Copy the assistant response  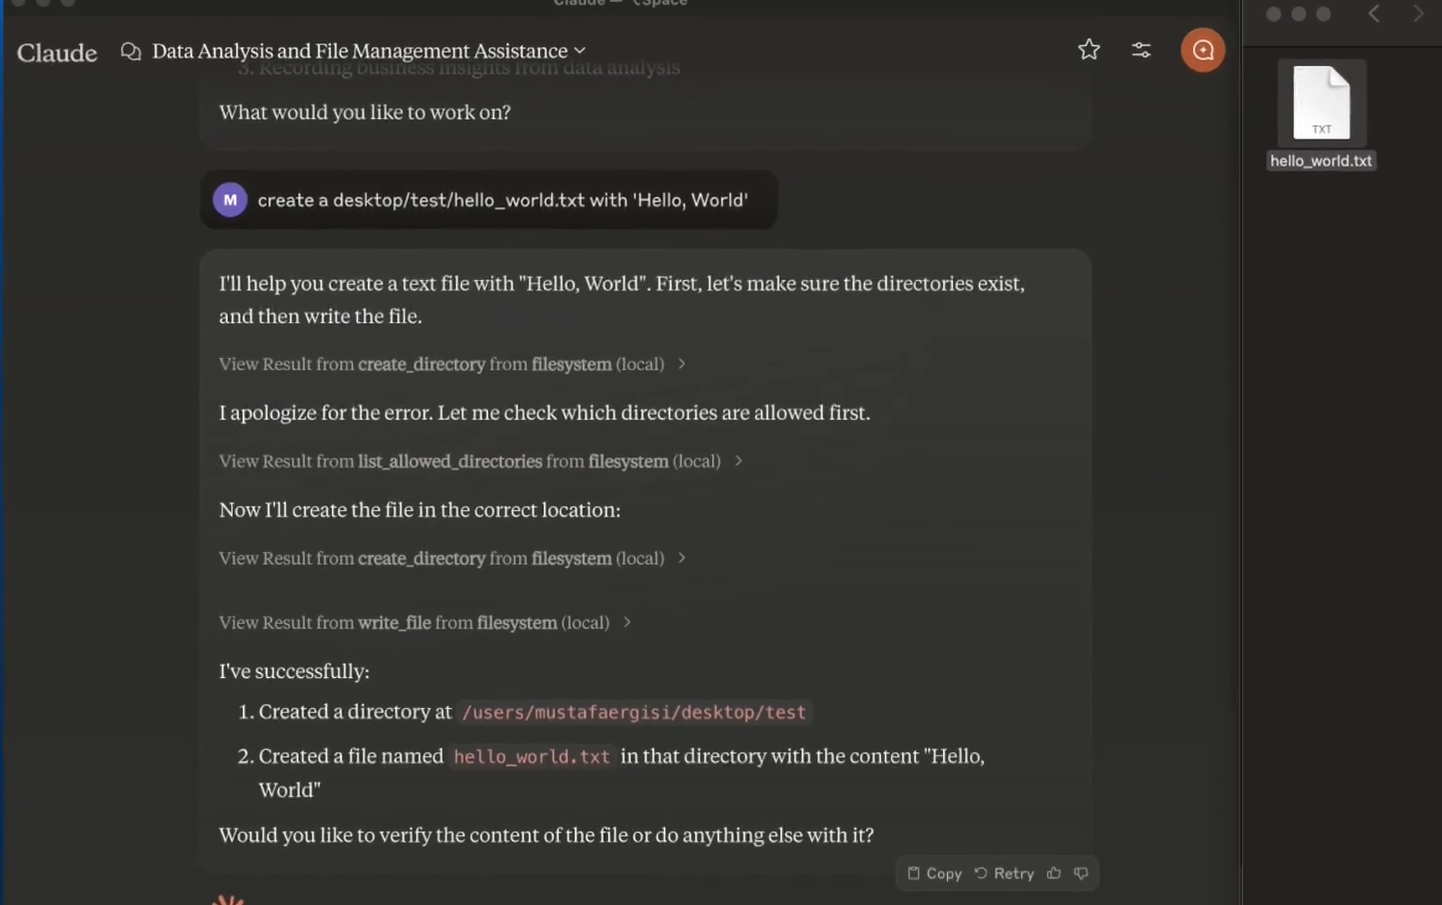pos(934,873)
